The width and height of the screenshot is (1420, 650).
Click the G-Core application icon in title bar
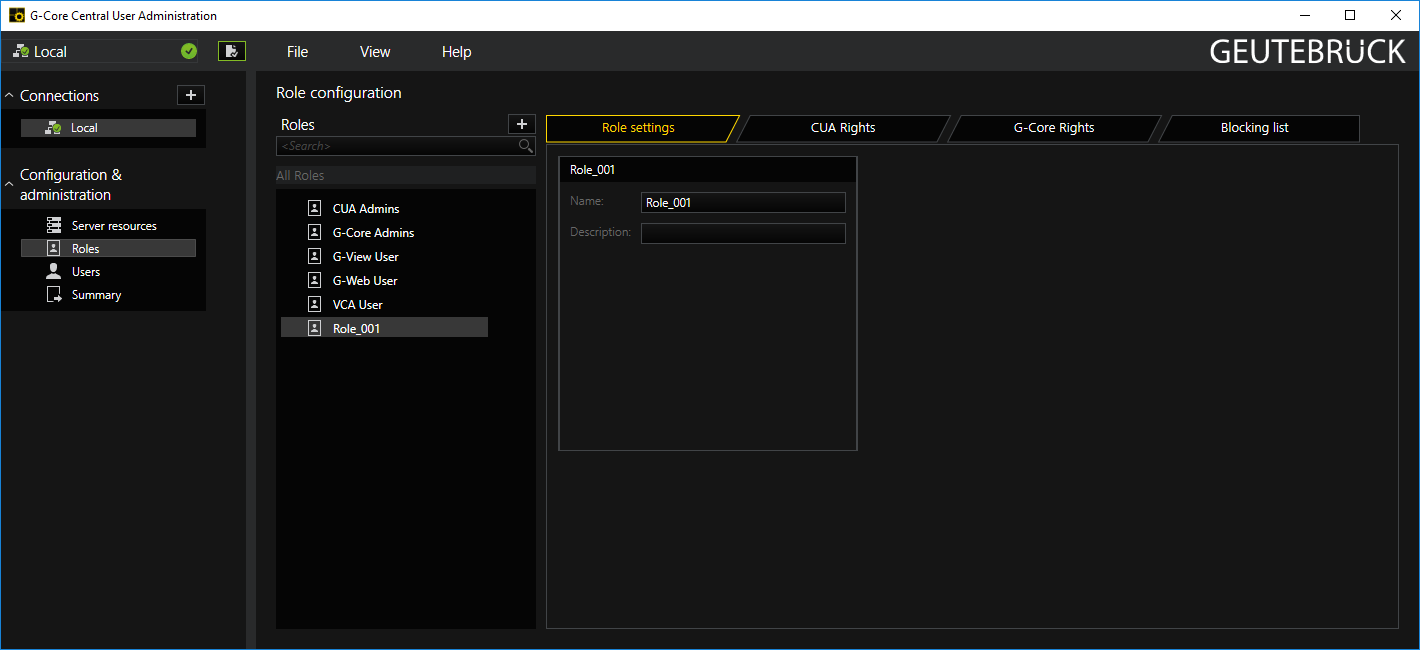(x=16, y=15)
